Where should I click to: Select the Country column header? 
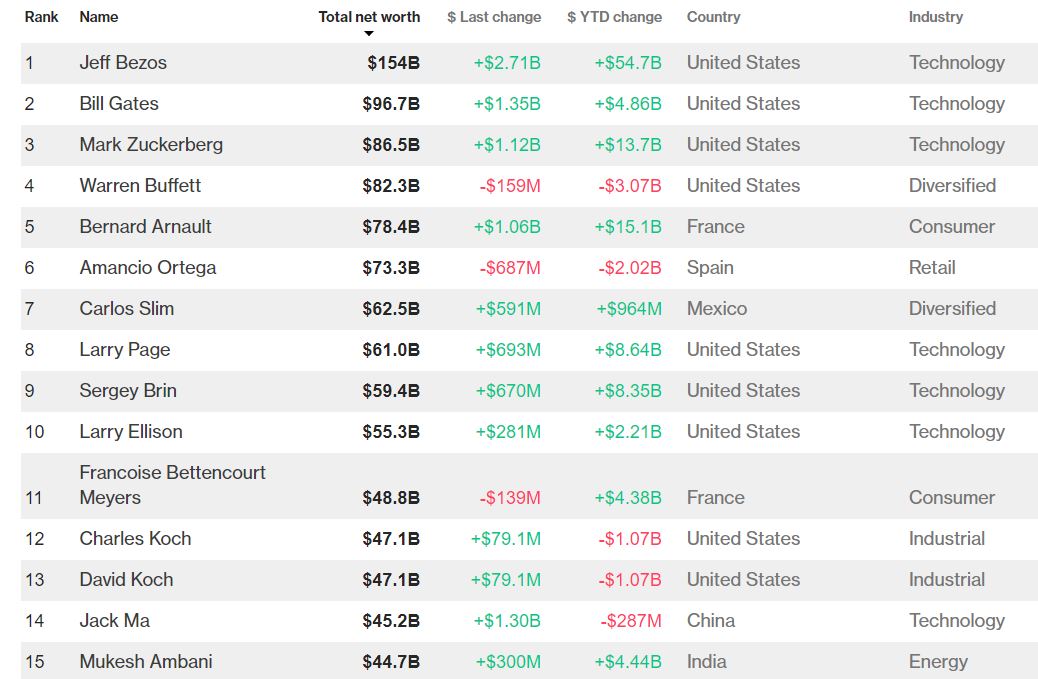point(713,17)
